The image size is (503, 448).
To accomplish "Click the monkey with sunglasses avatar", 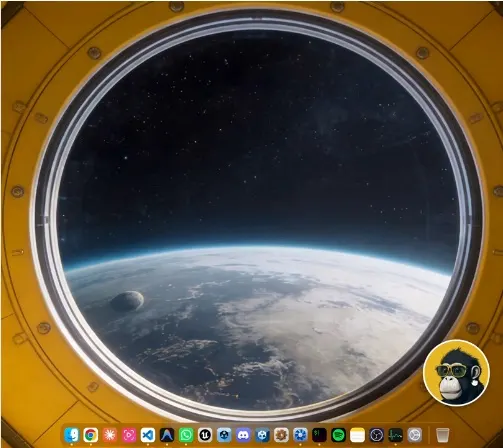I will coord(456,373).
